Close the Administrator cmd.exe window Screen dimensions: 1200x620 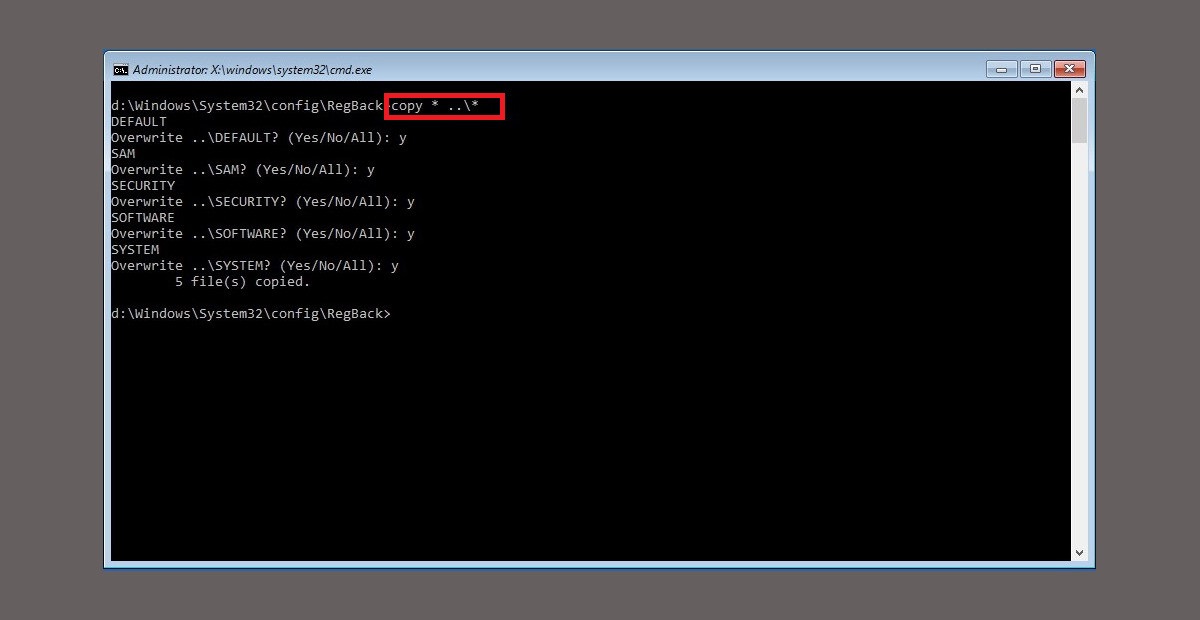coord(1070,69)
